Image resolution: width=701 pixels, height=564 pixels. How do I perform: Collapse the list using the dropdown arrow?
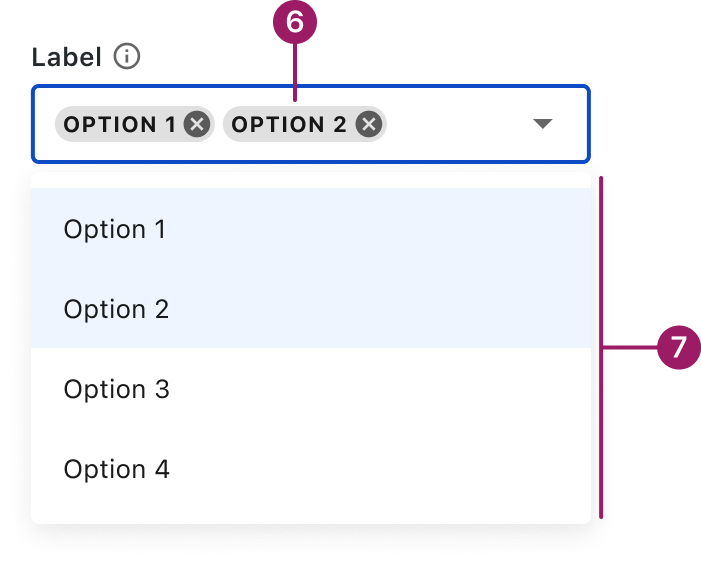click(542, 124)
